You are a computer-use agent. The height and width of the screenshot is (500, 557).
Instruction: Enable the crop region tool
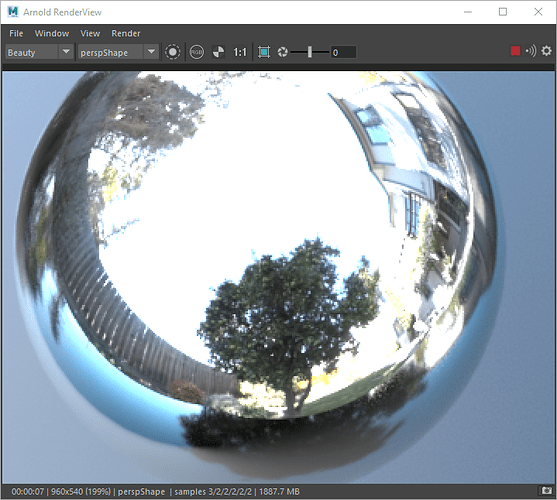click(x=264, y=52)
